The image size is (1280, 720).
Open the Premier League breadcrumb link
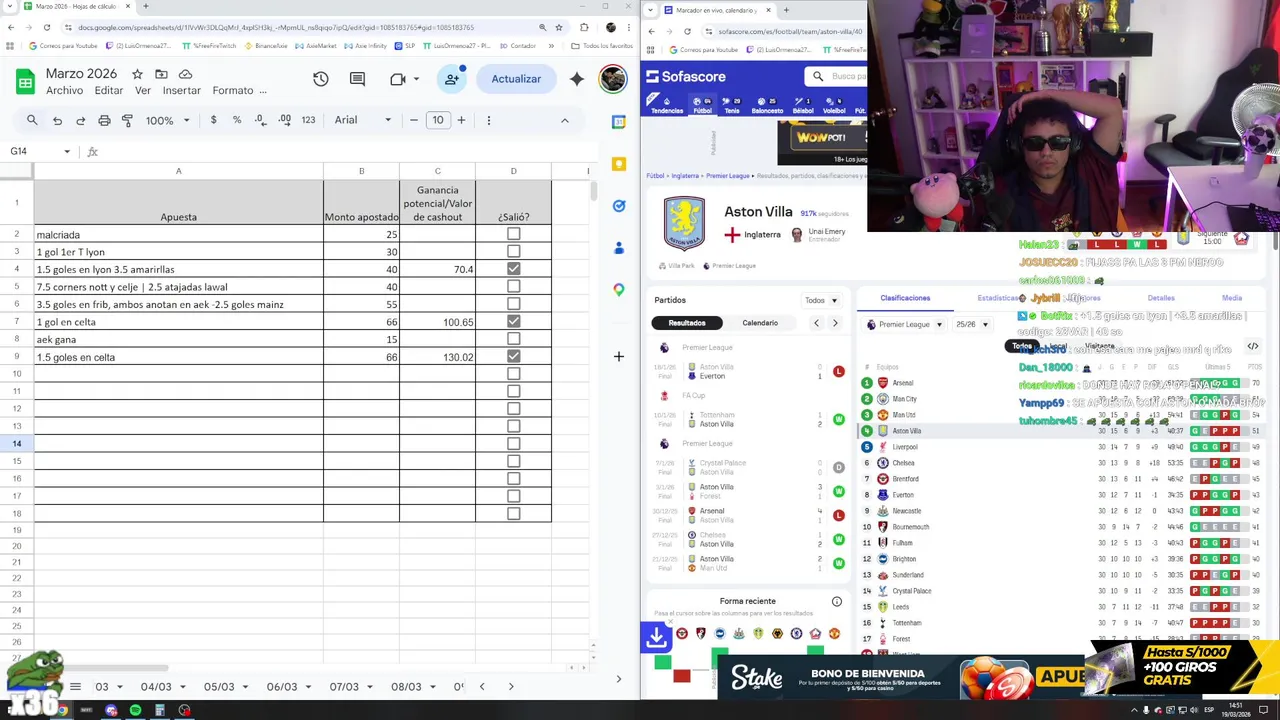pos(728,176)
